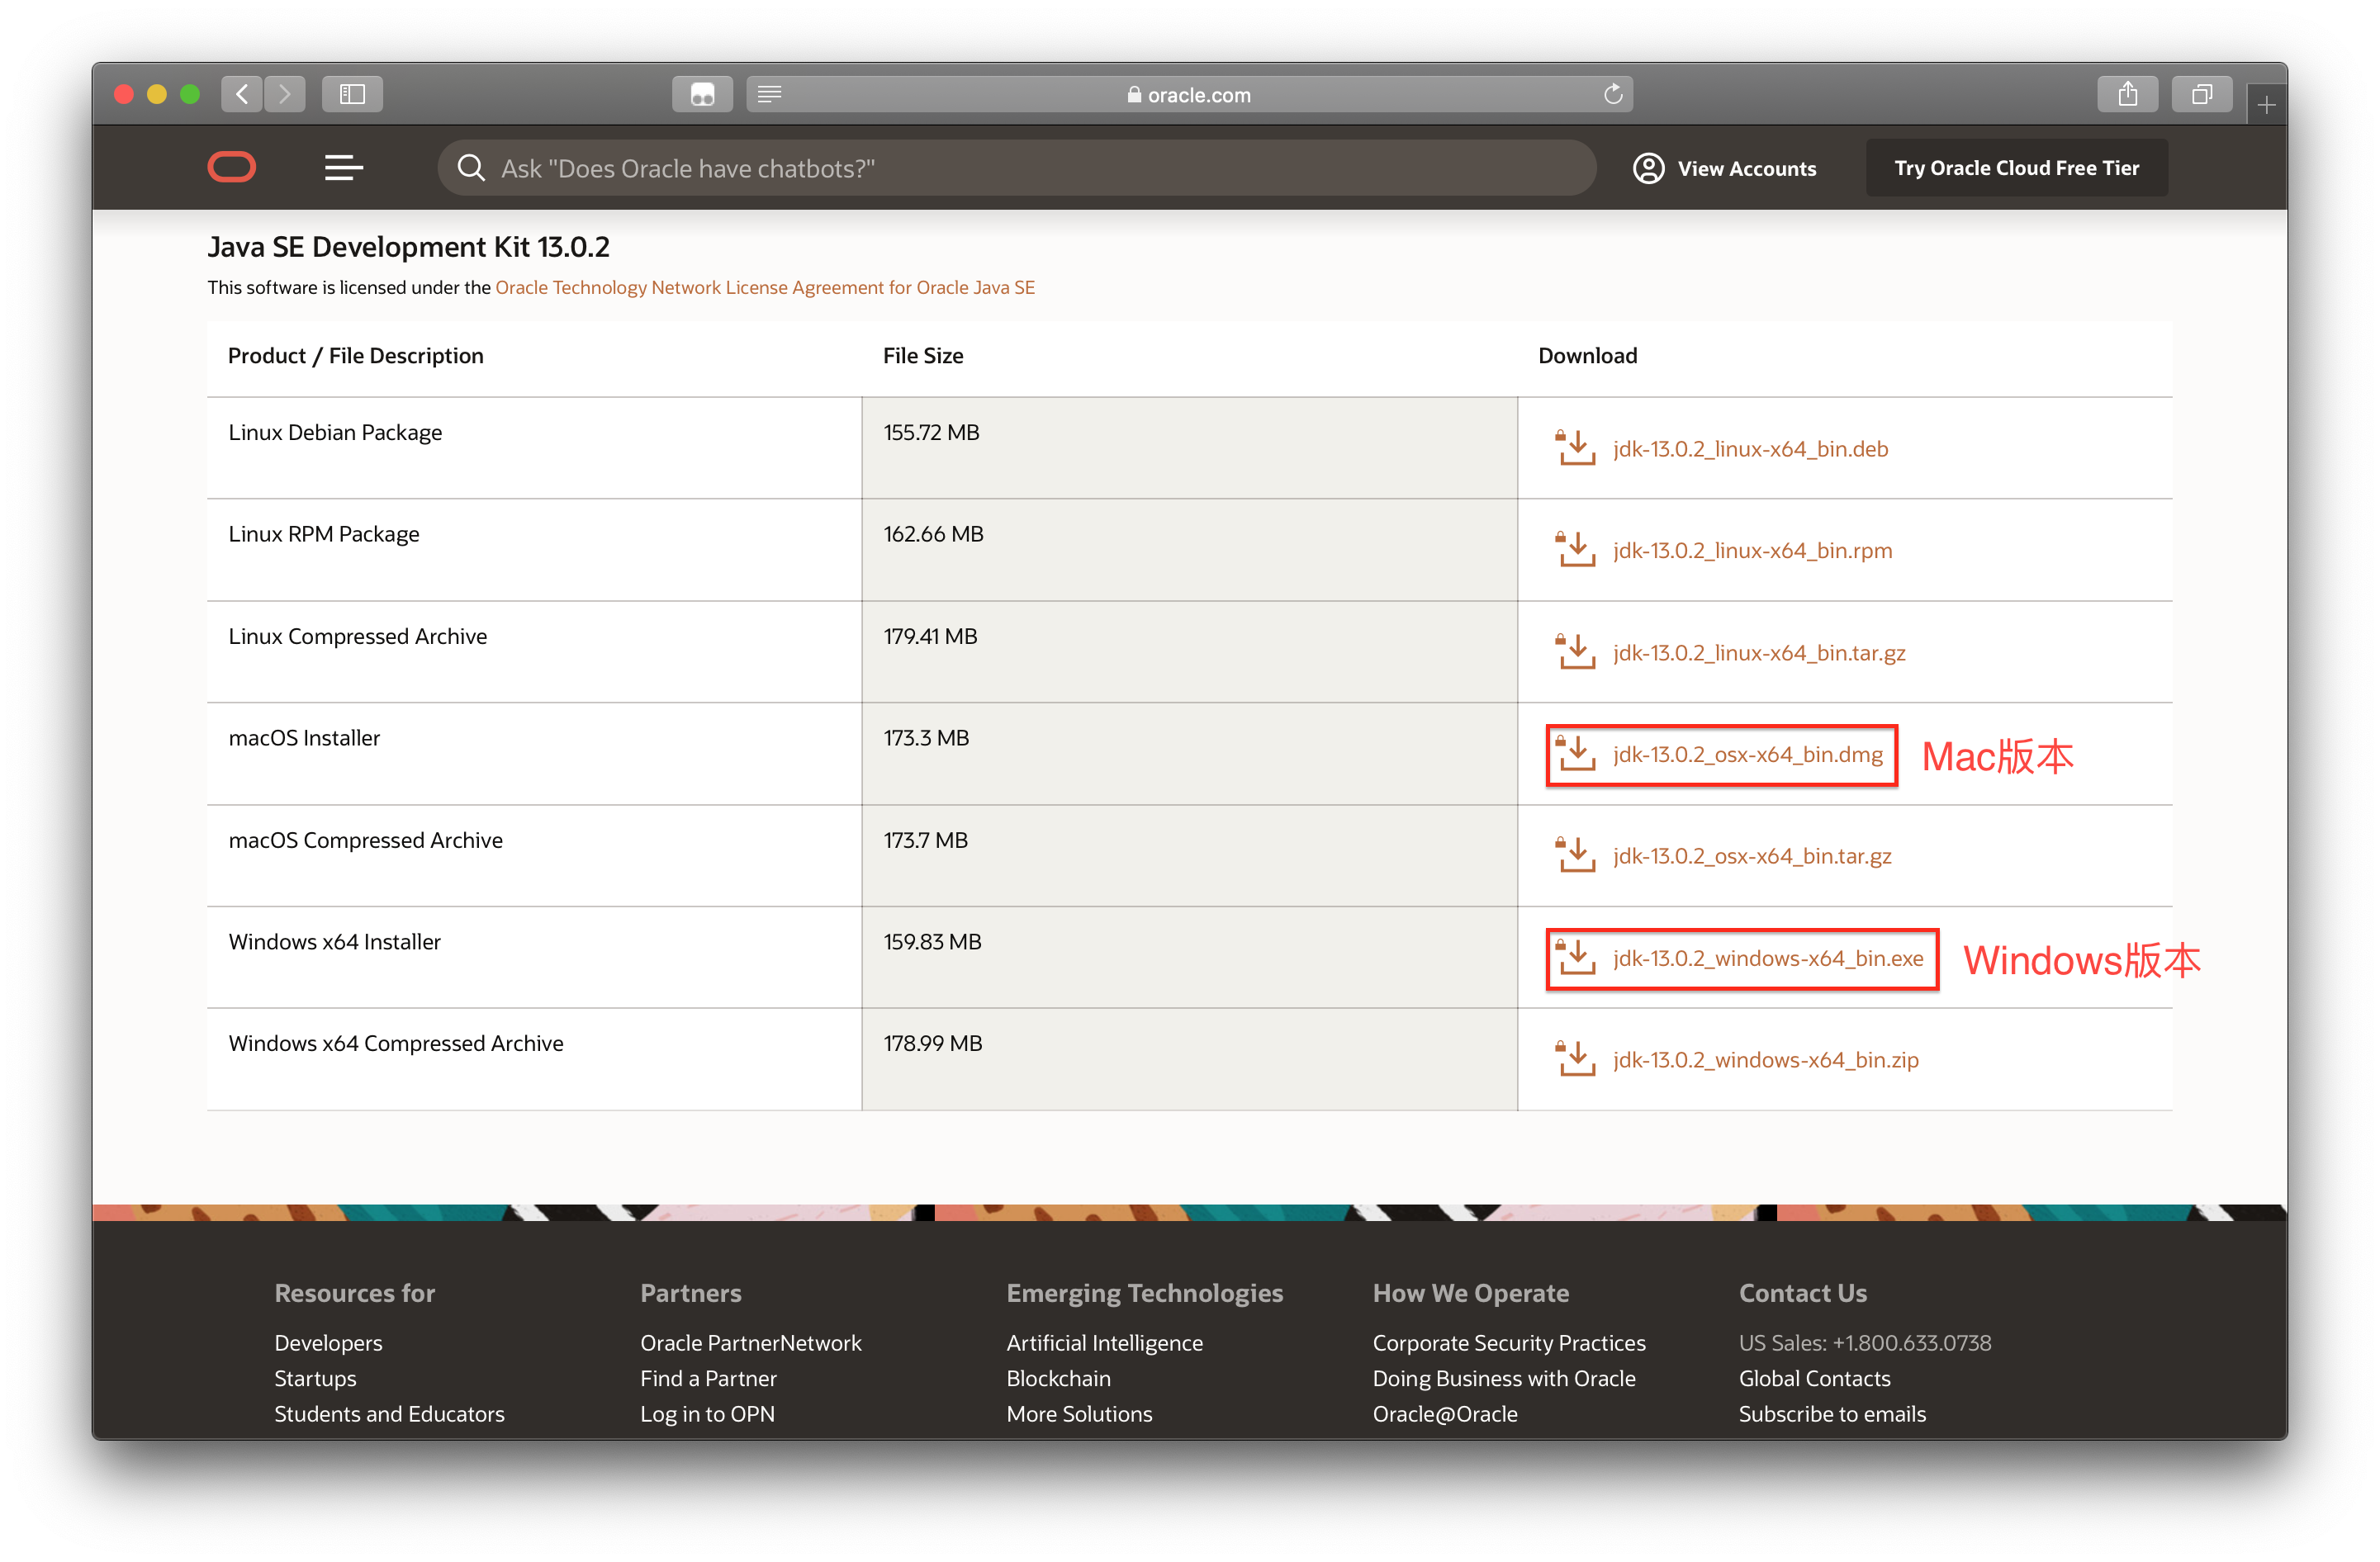Screen dimensions: 2380x1562
Task: Click download icon for windows-x64_bin.exe
Action: [x=1576, y=957]
